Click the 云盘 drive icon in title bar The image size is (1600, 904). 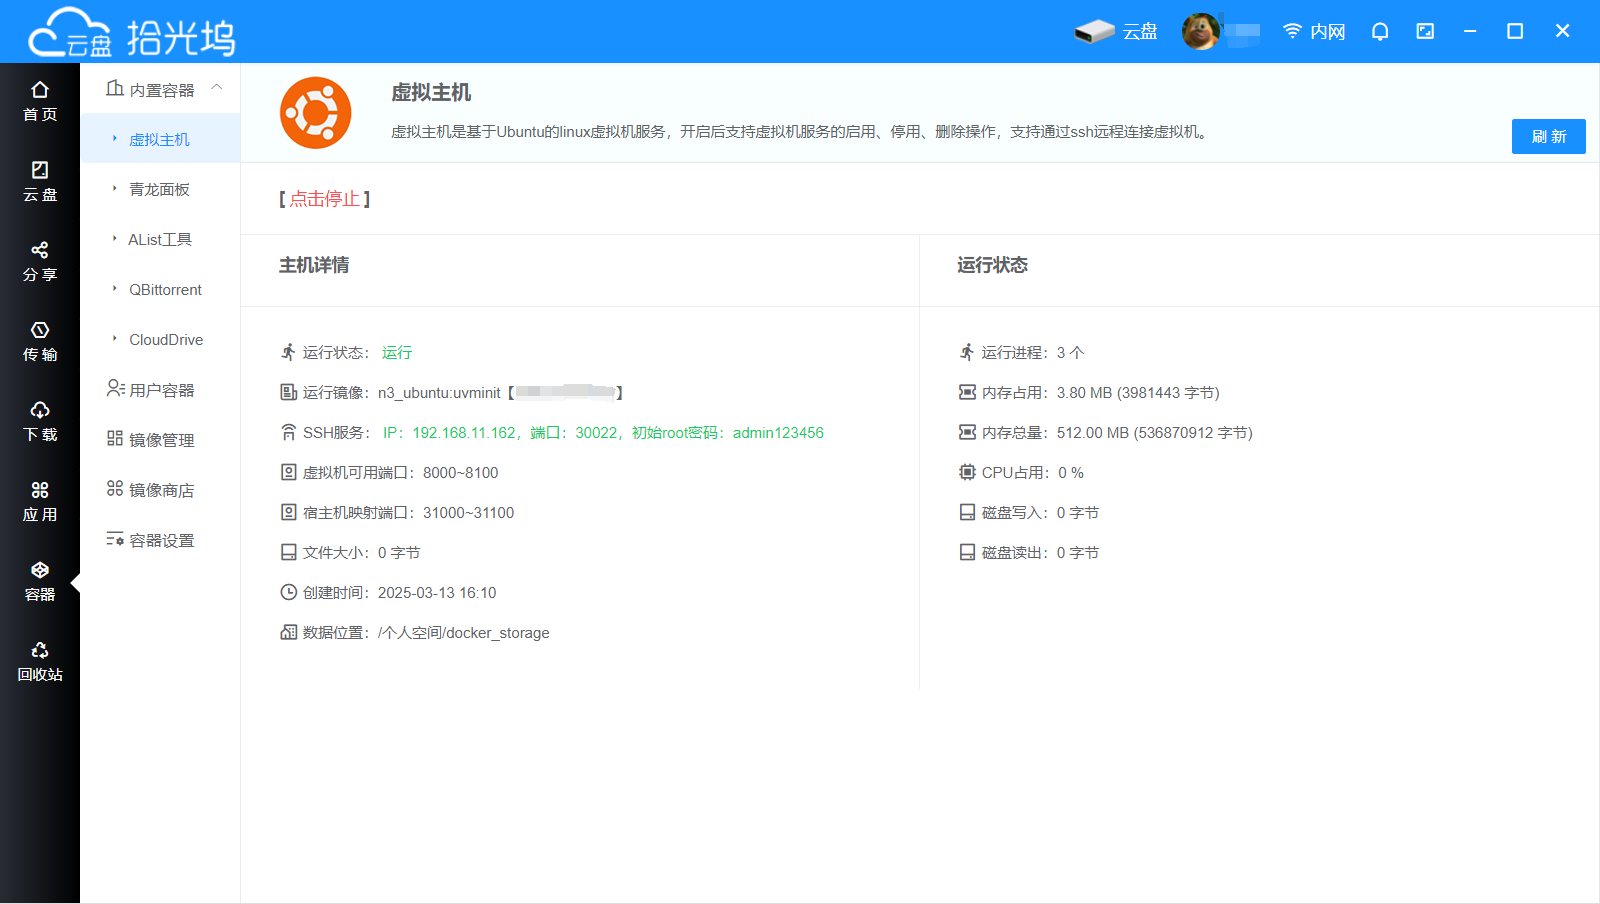(1116, 31)
